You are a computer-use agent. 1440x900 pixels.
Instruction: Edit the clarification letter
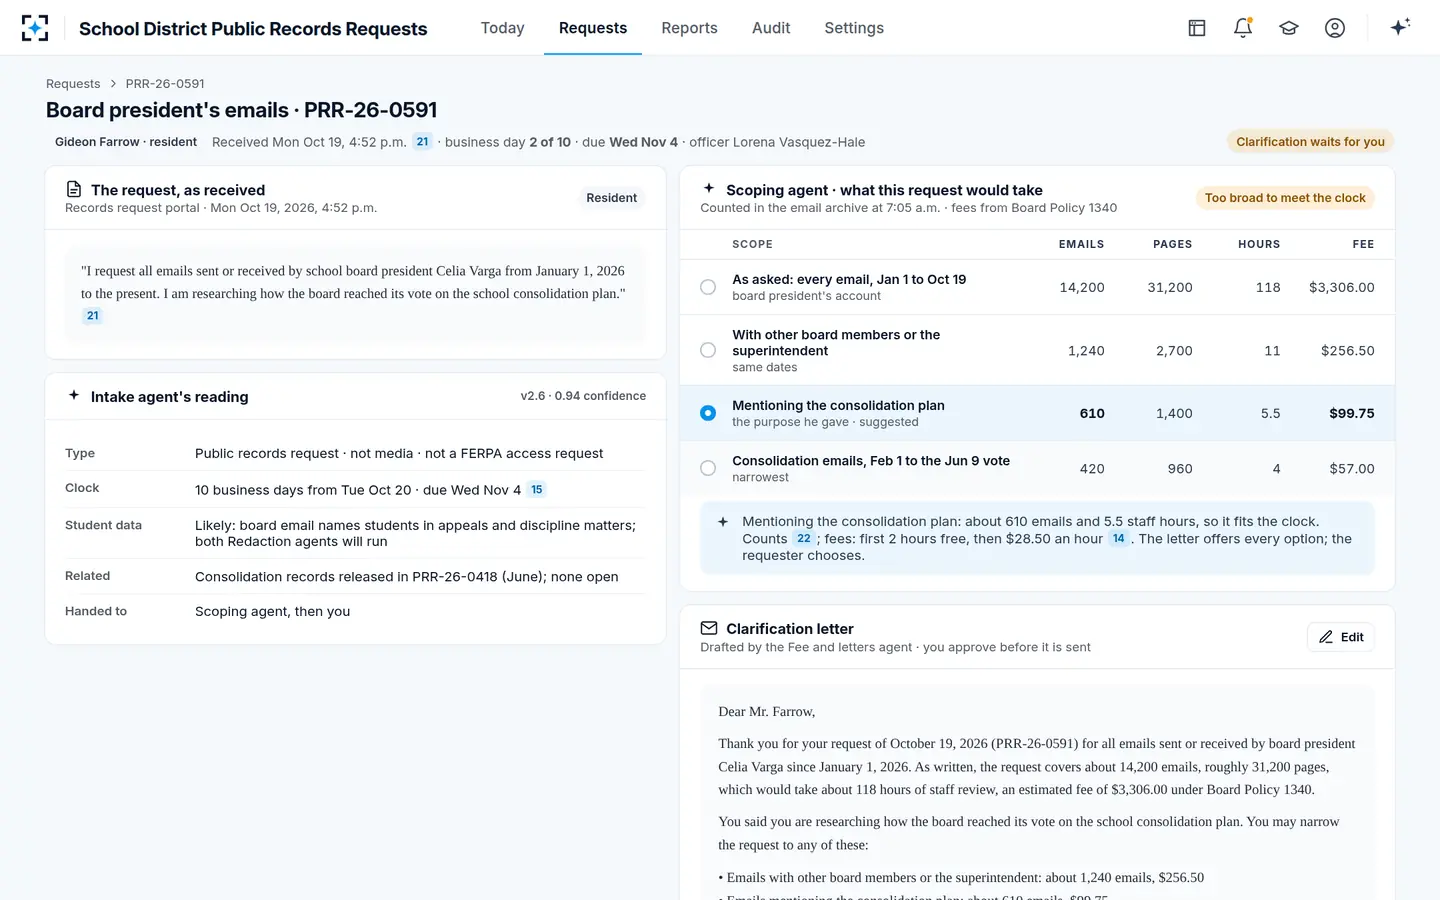1341,637
